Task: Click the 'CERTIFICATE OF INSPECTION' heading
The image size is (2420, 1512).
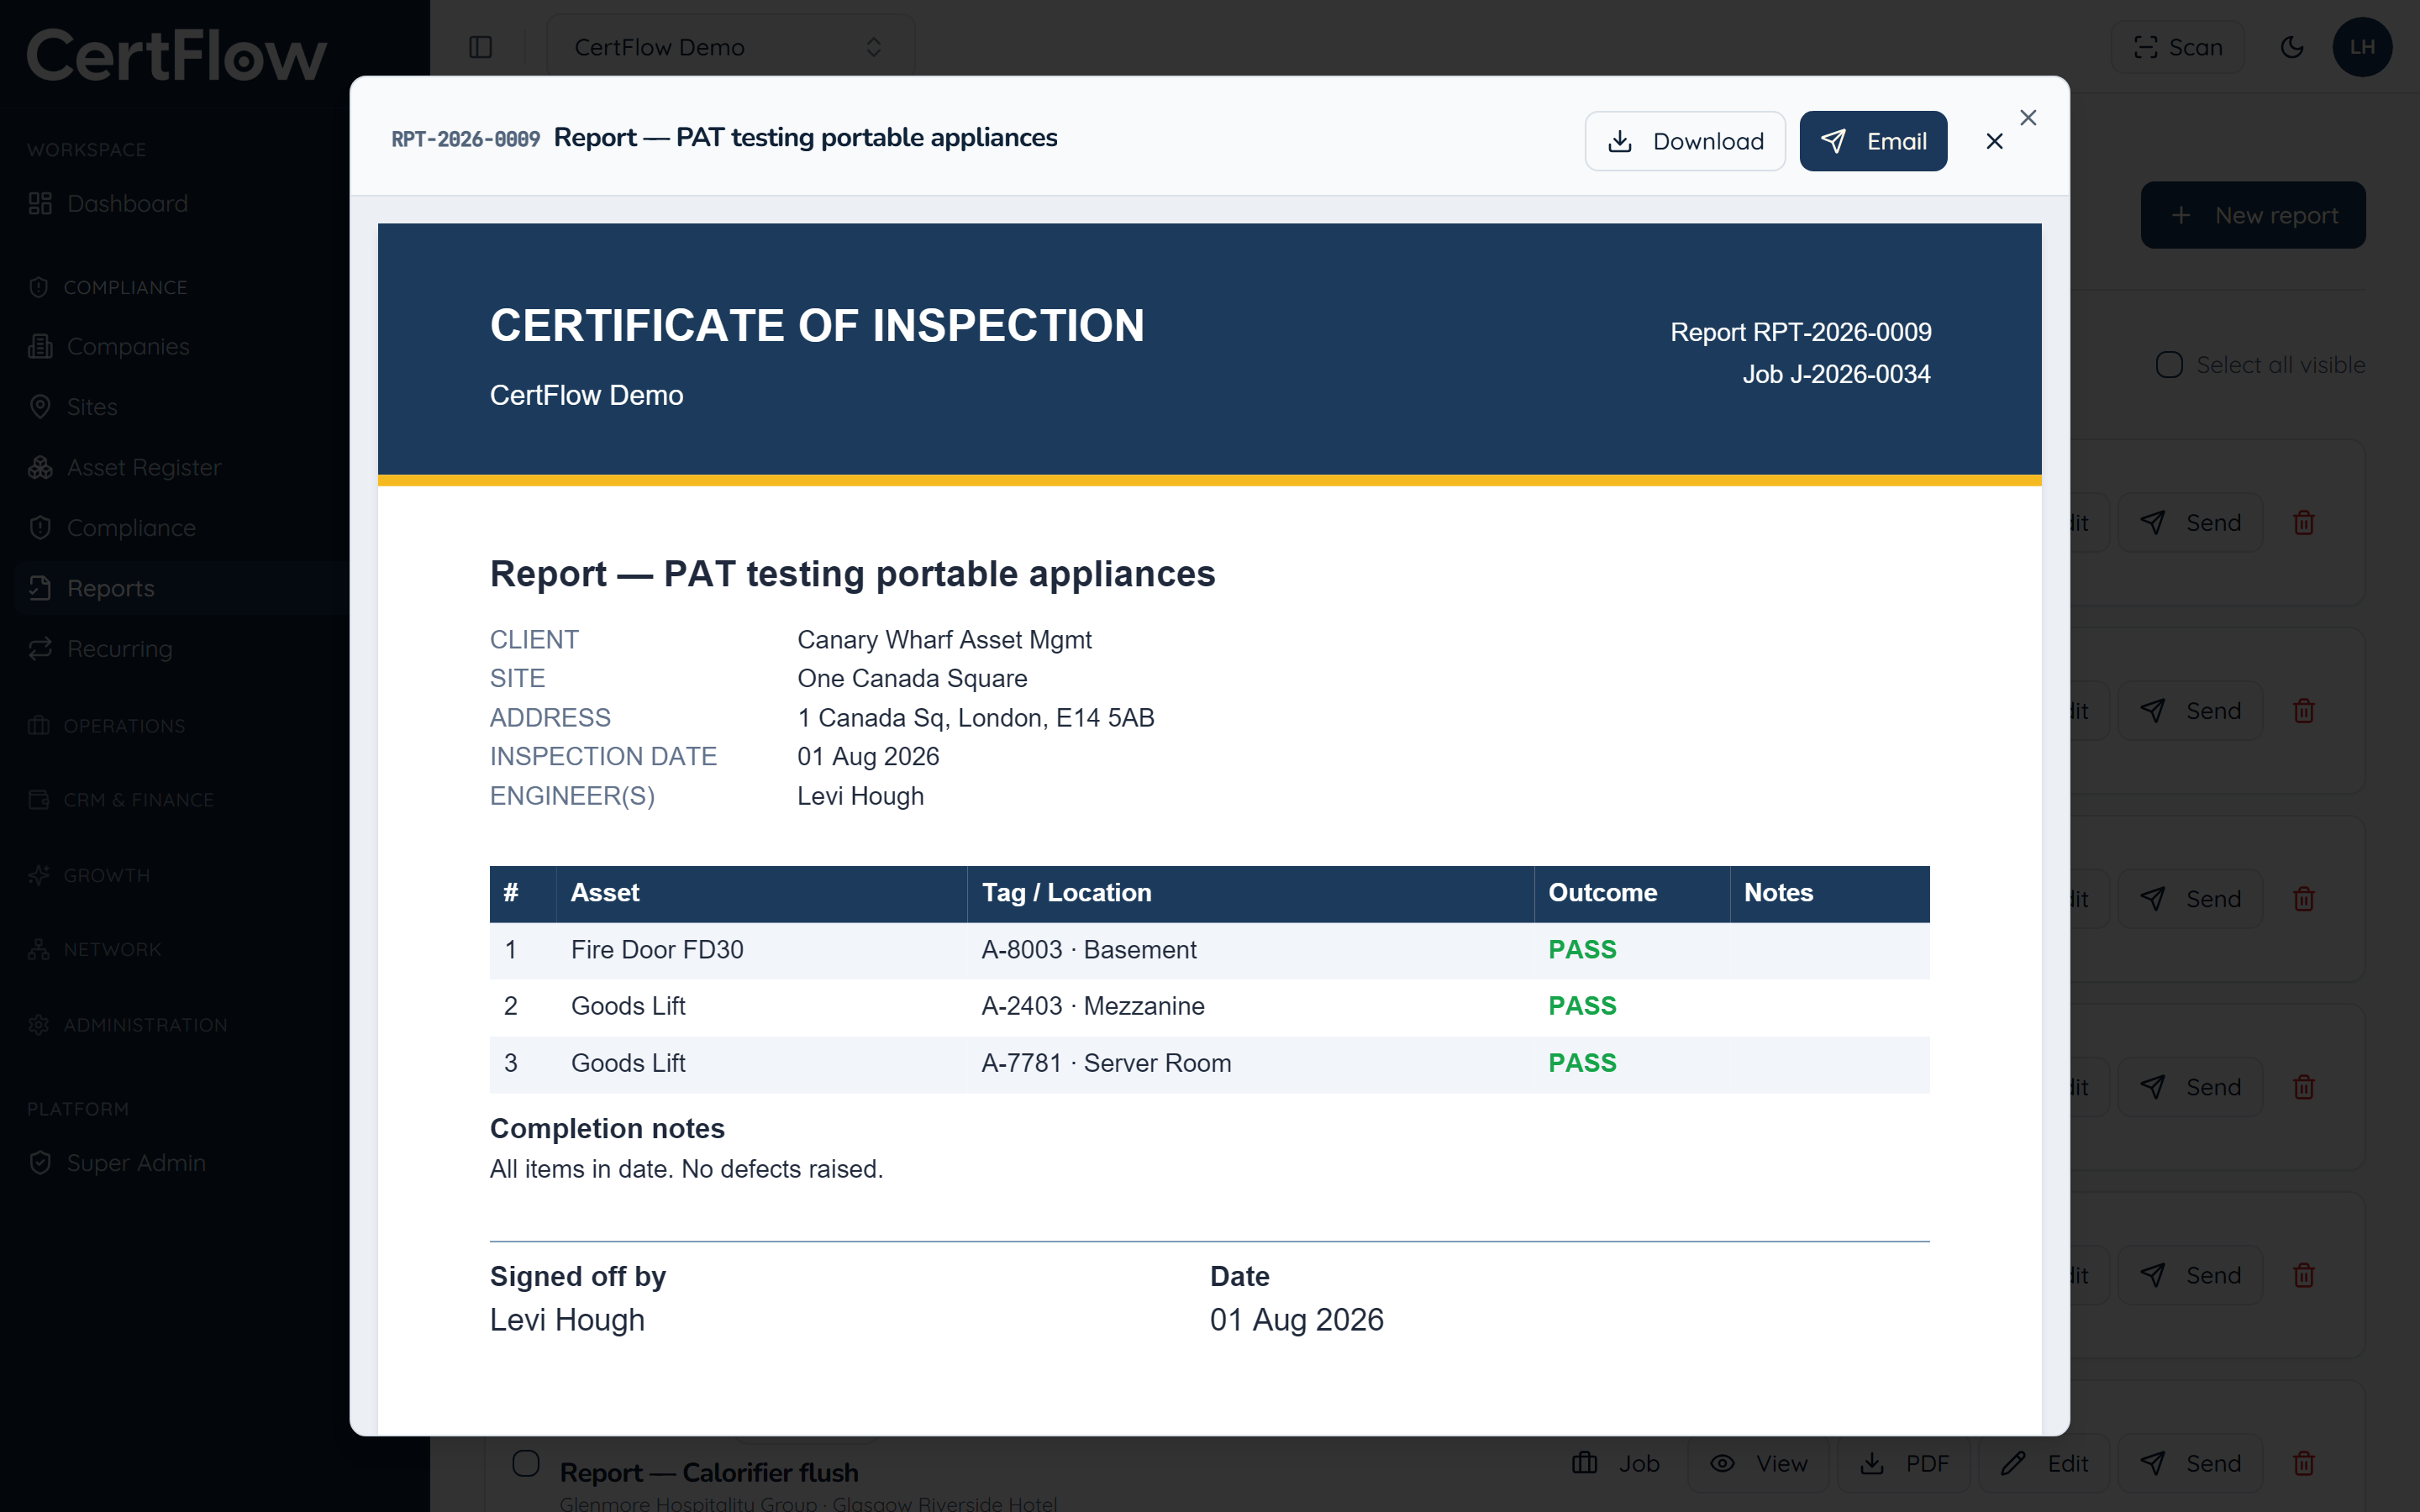Action: click(x=817, y=325)
